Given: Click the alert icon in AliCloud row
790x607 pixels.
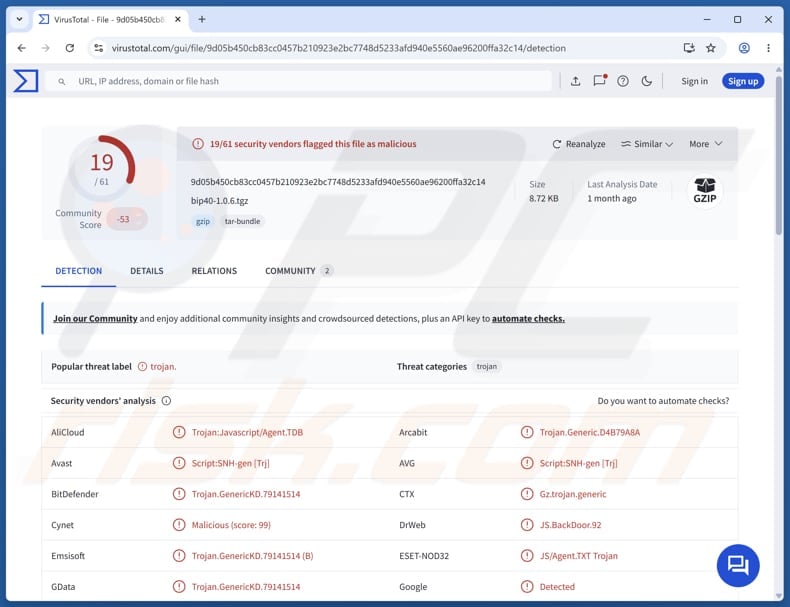Looking at the screenshot, I should [179, 432].
